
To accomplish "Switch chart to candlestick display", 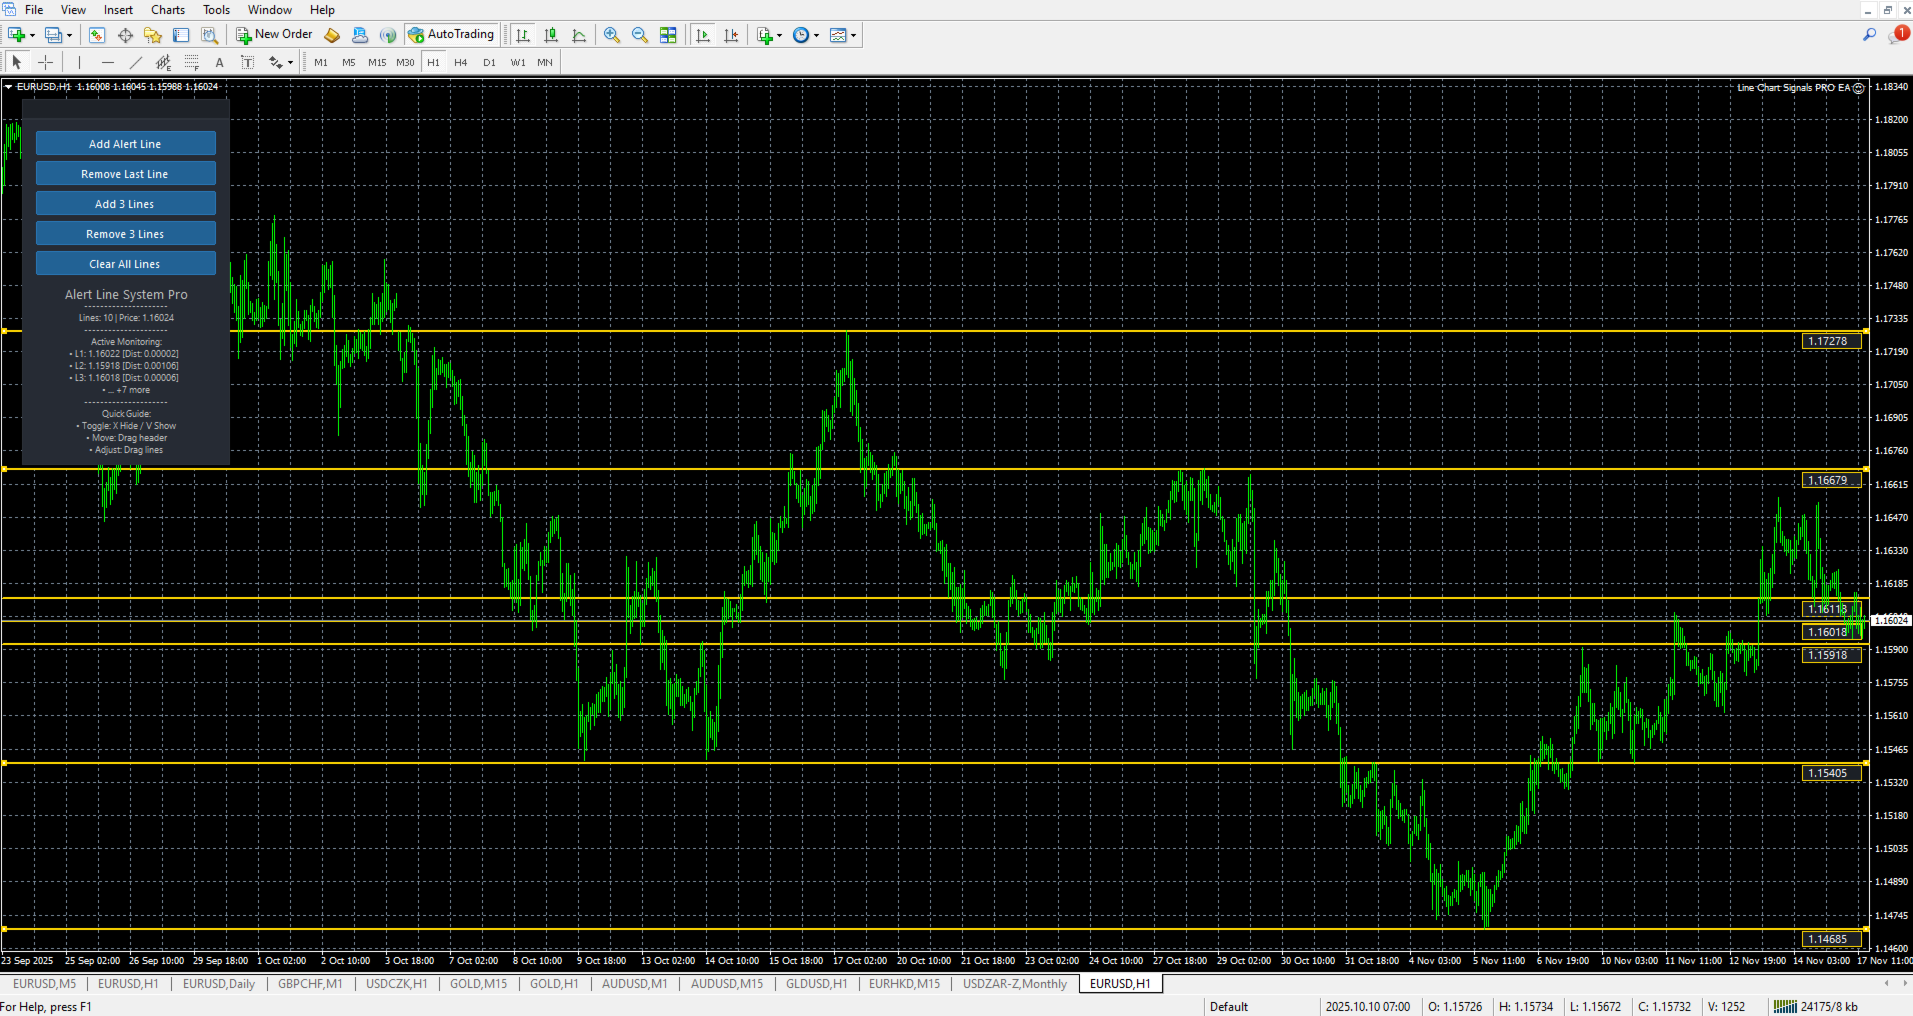I will click(550, 35).
